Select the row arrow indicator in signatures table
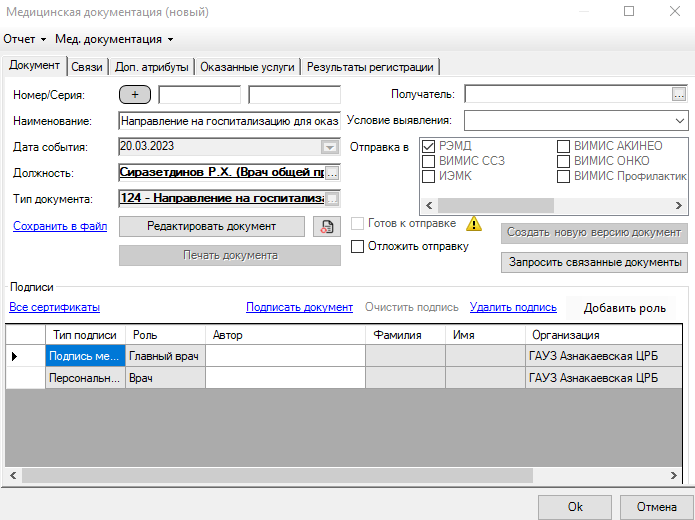 (15, 356)
